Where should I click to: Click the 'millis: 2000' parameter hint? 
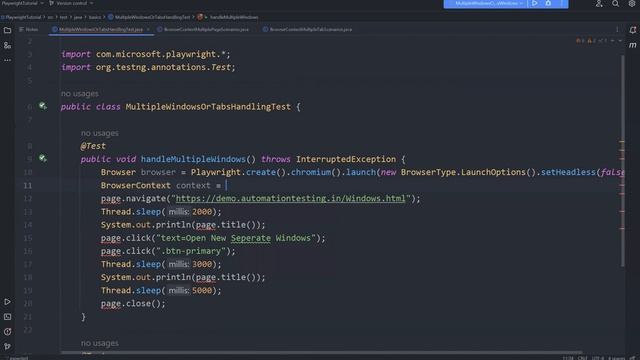[190, 211]
